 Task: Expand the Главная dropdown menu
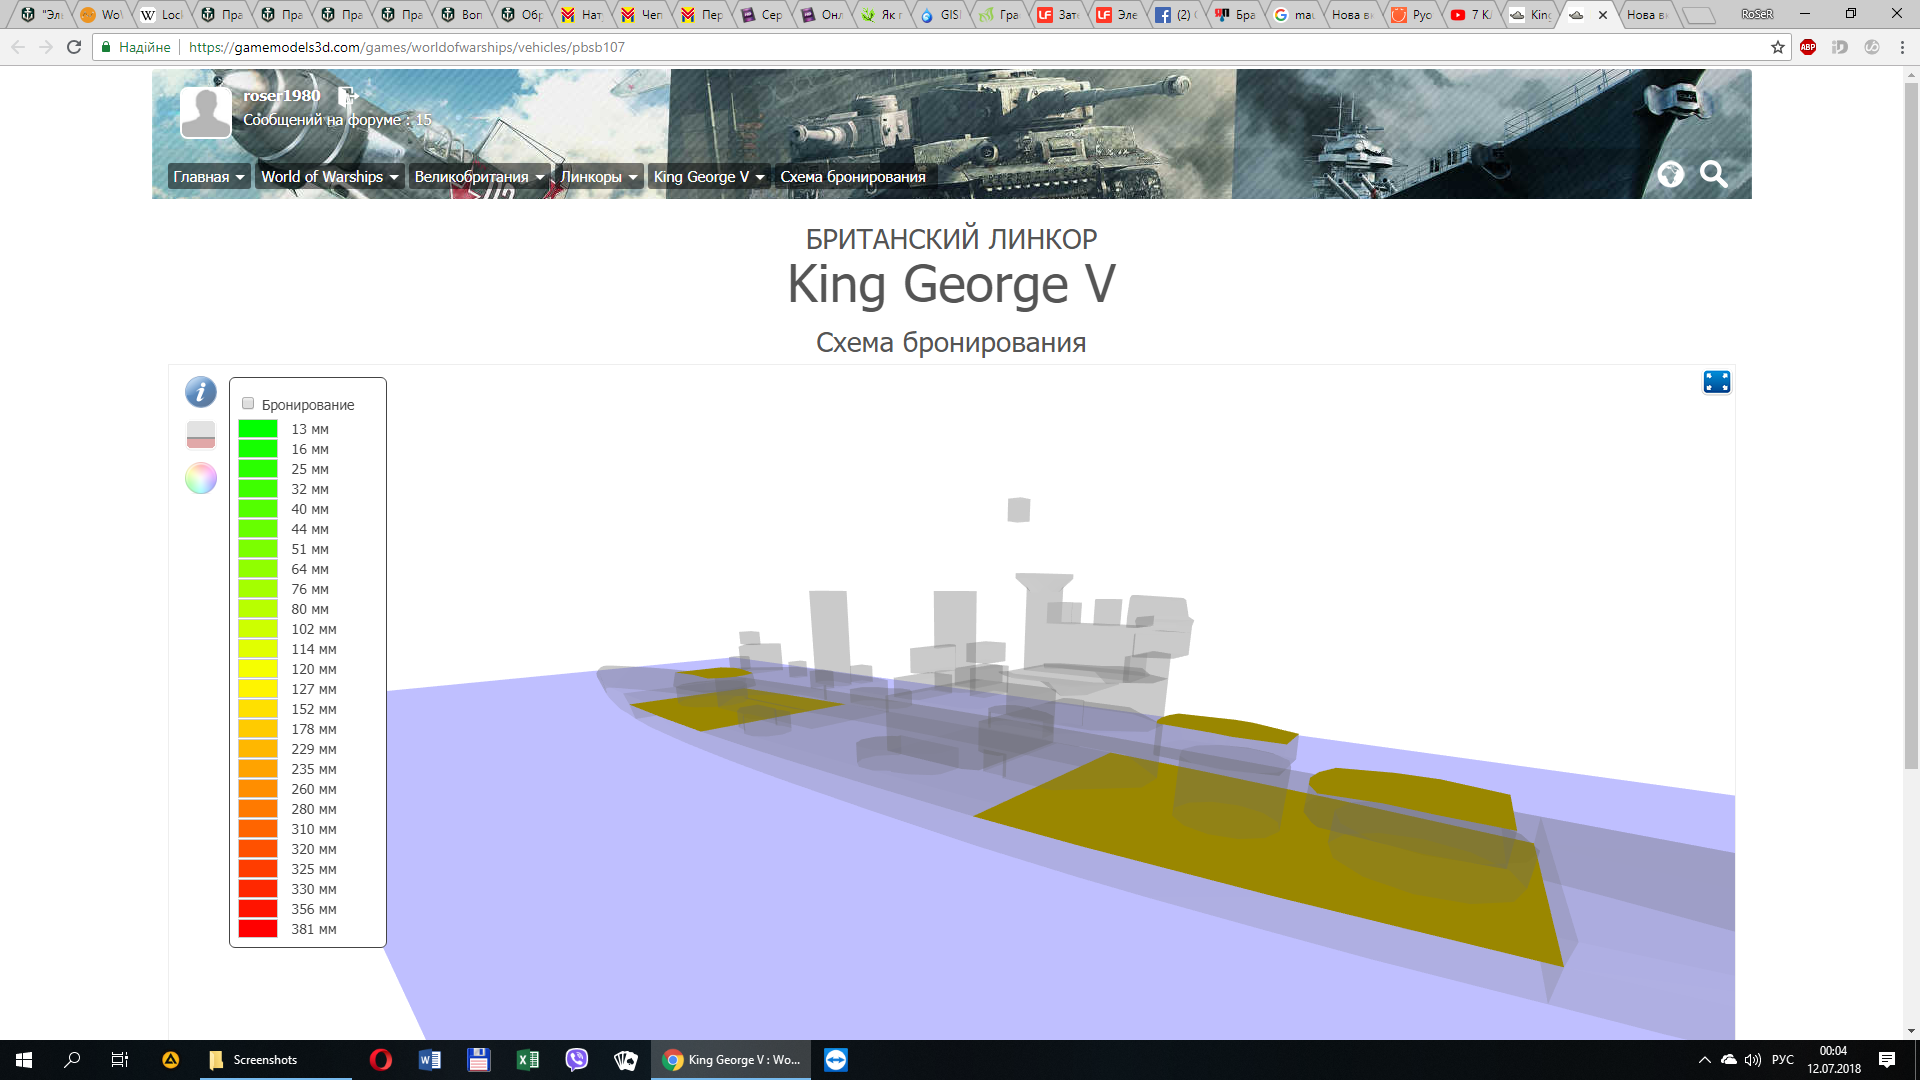tap(209, 177)
